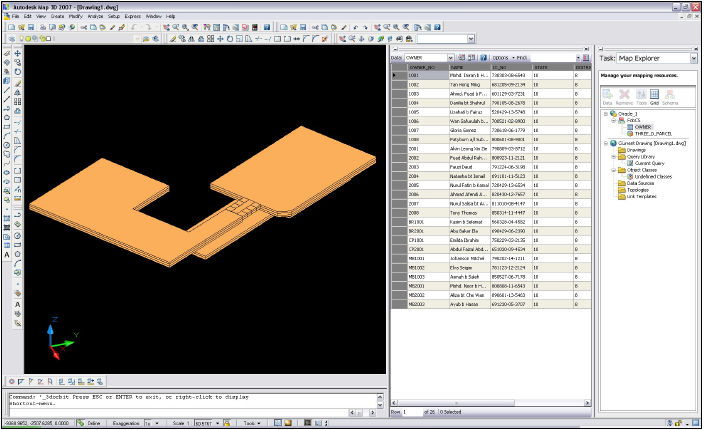Click the red circle icon in bottom toolbar
This screenshot has width=704, height=430.
[x=12, y=382]
